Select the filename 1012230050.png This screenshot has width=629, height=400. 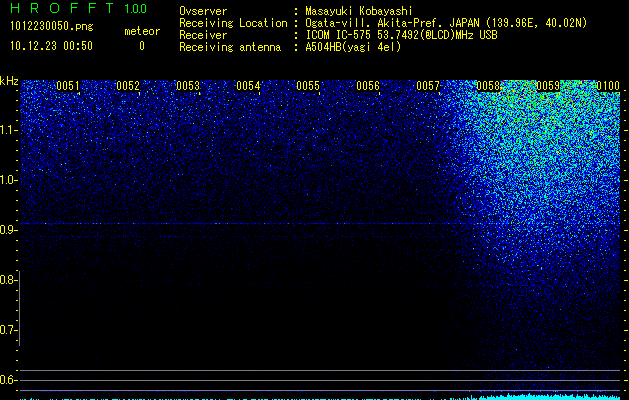coord(52,27)
